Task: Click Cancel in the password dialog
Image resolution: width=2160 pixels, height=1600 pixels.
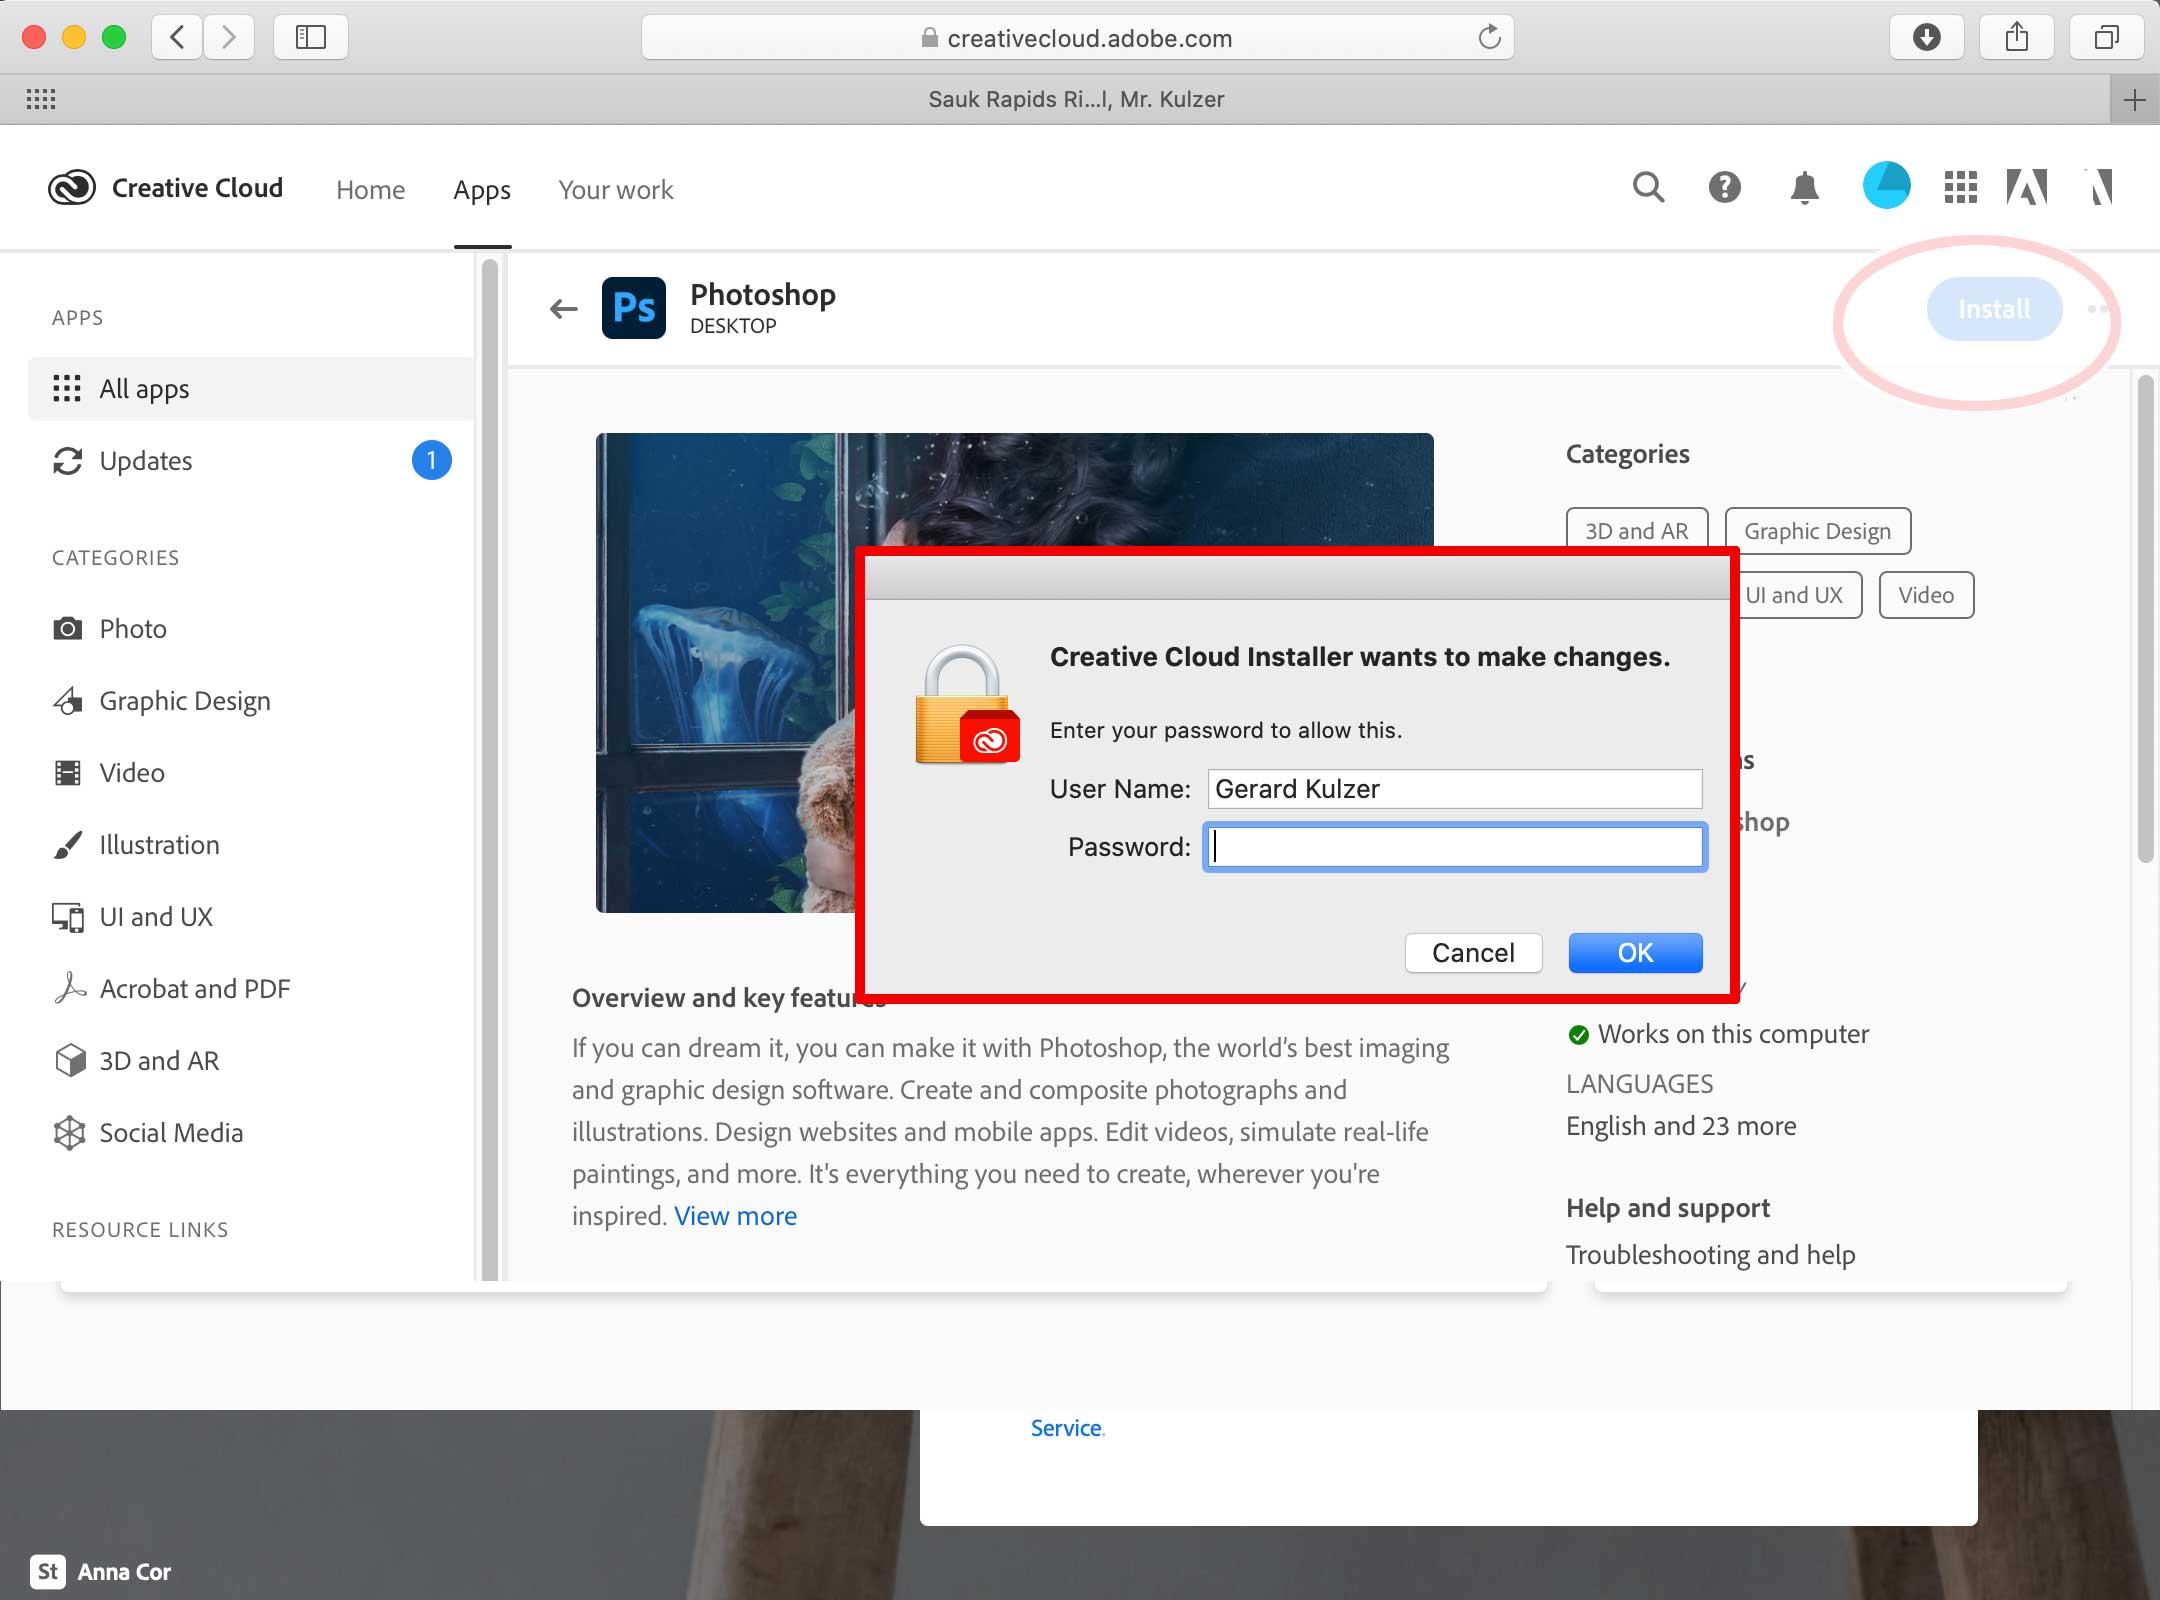Action: (x=1473, y=952)
